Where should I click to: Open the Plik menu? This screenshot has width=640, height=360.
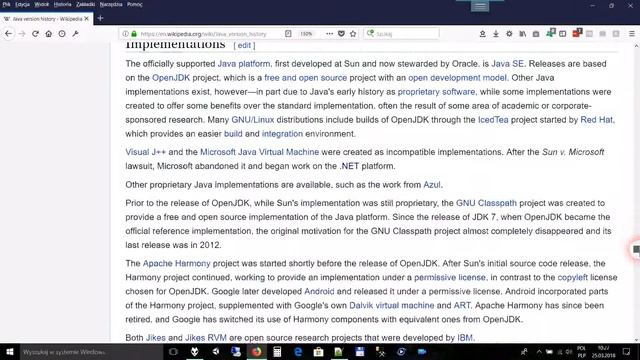click(7, 4)
